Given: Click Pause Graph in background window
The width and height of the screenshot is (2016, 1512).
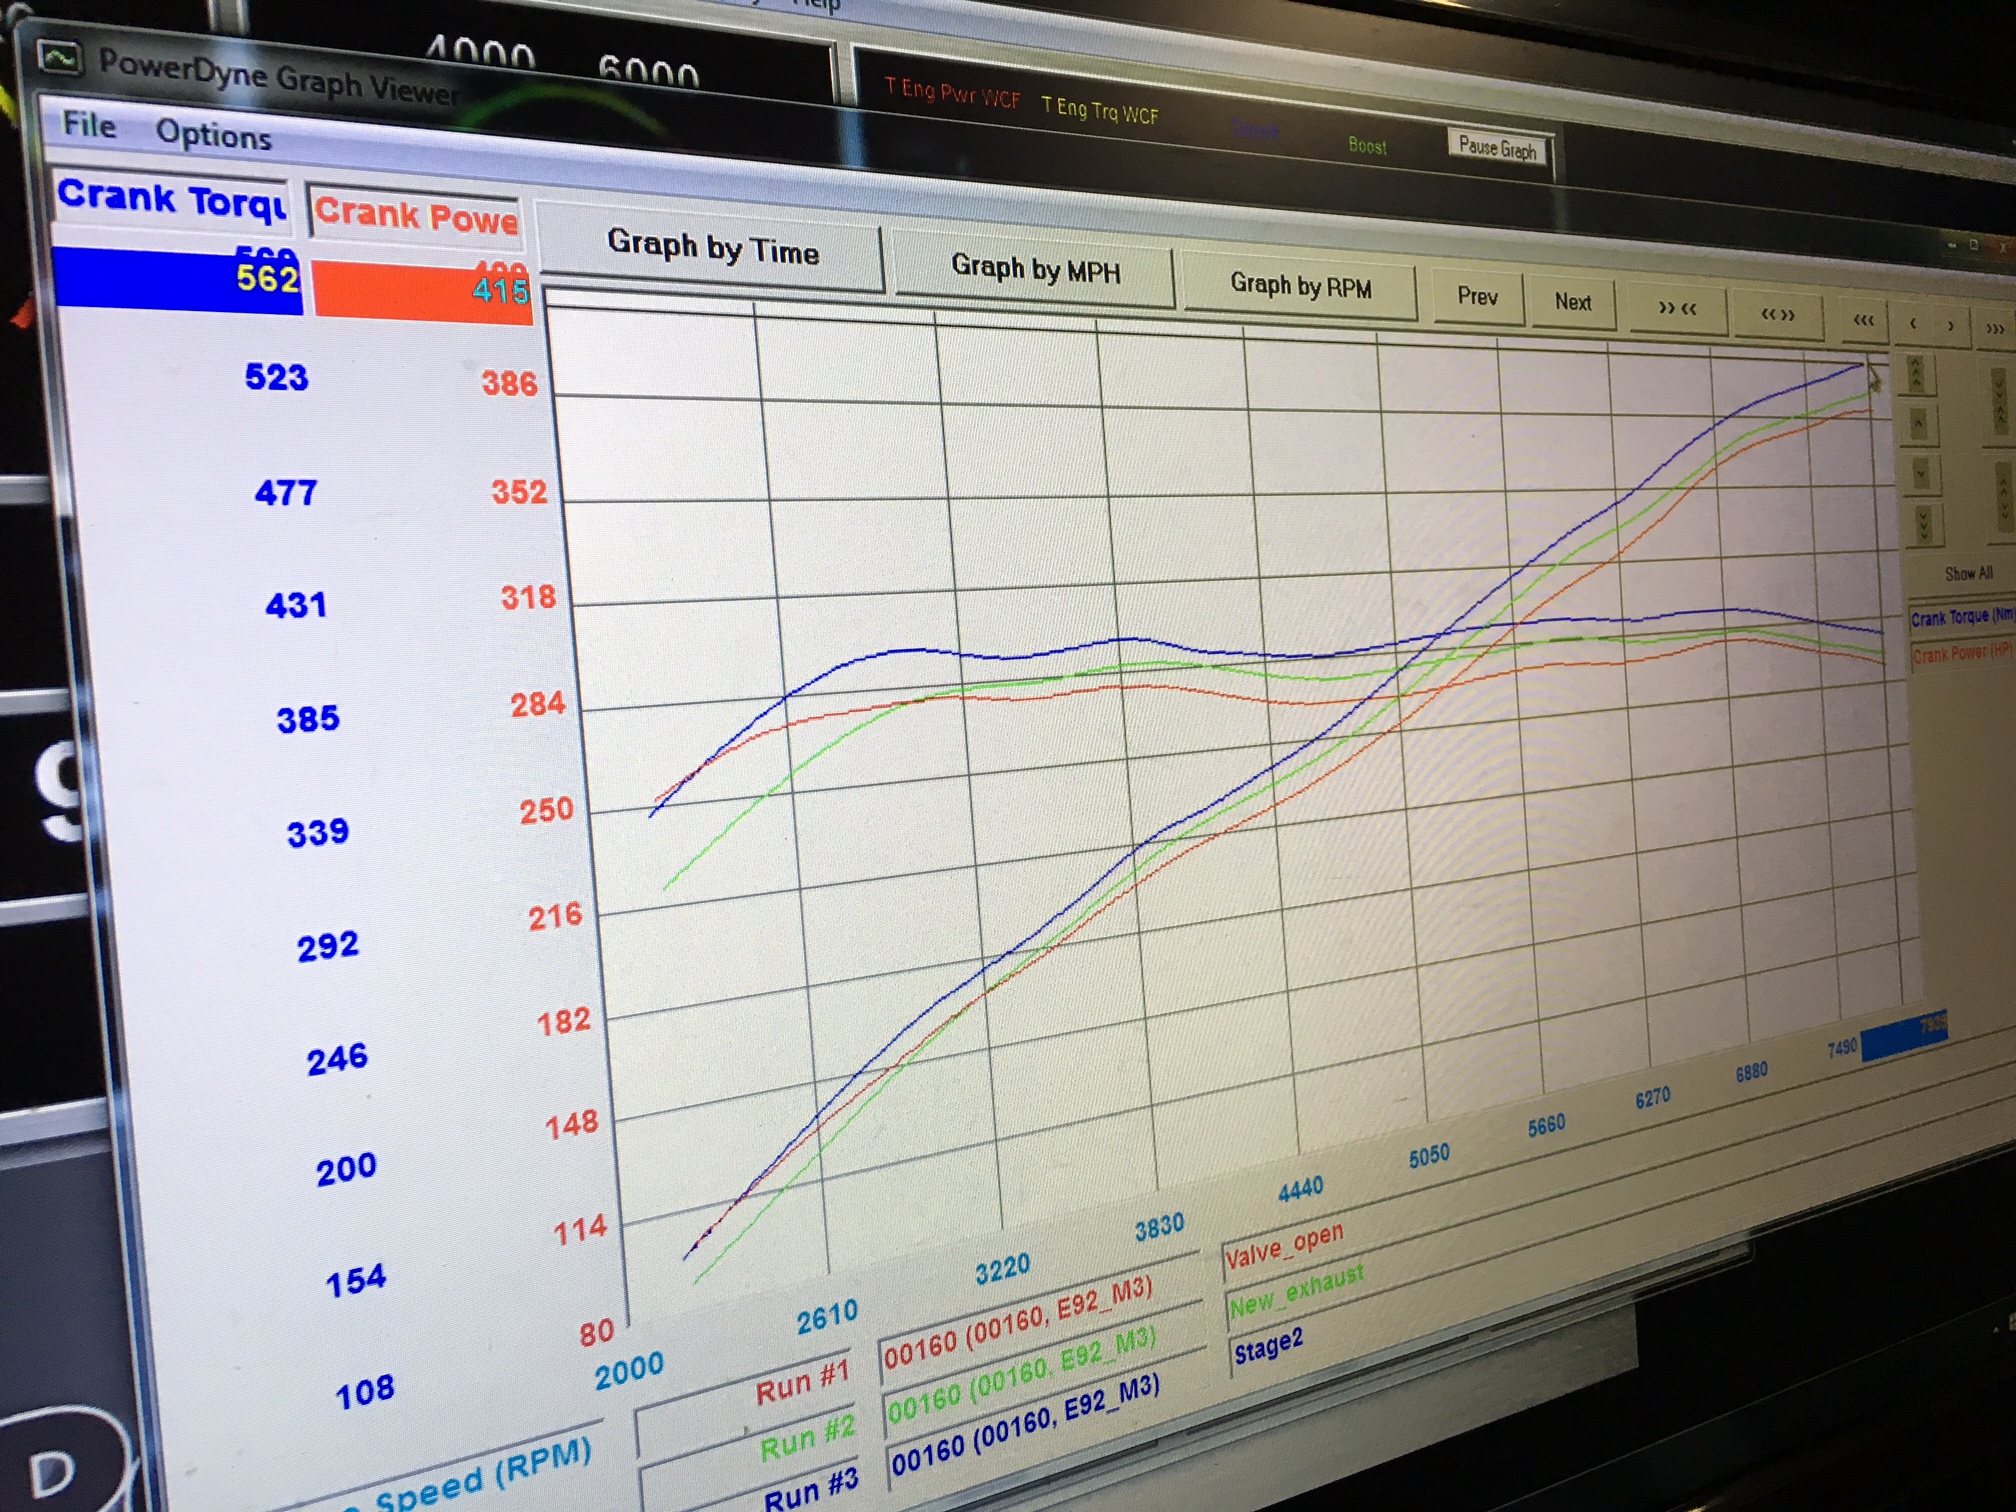Looking at the screenshot, I should tap(1498, 149).
